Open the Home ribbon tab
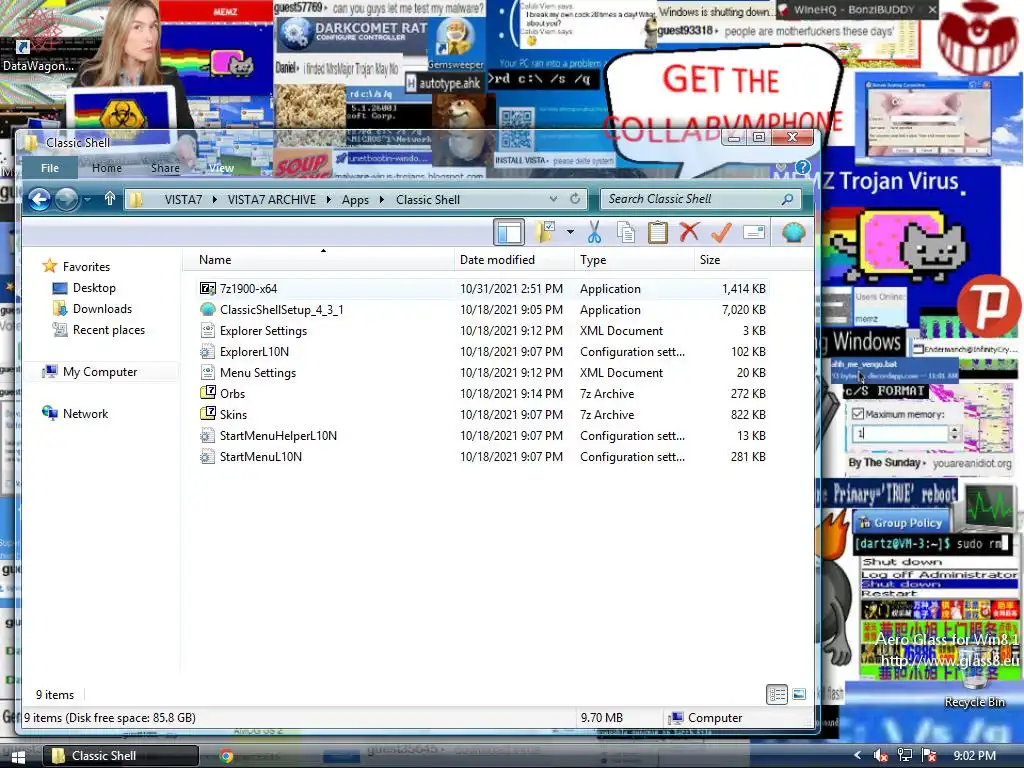 [106, 168]
